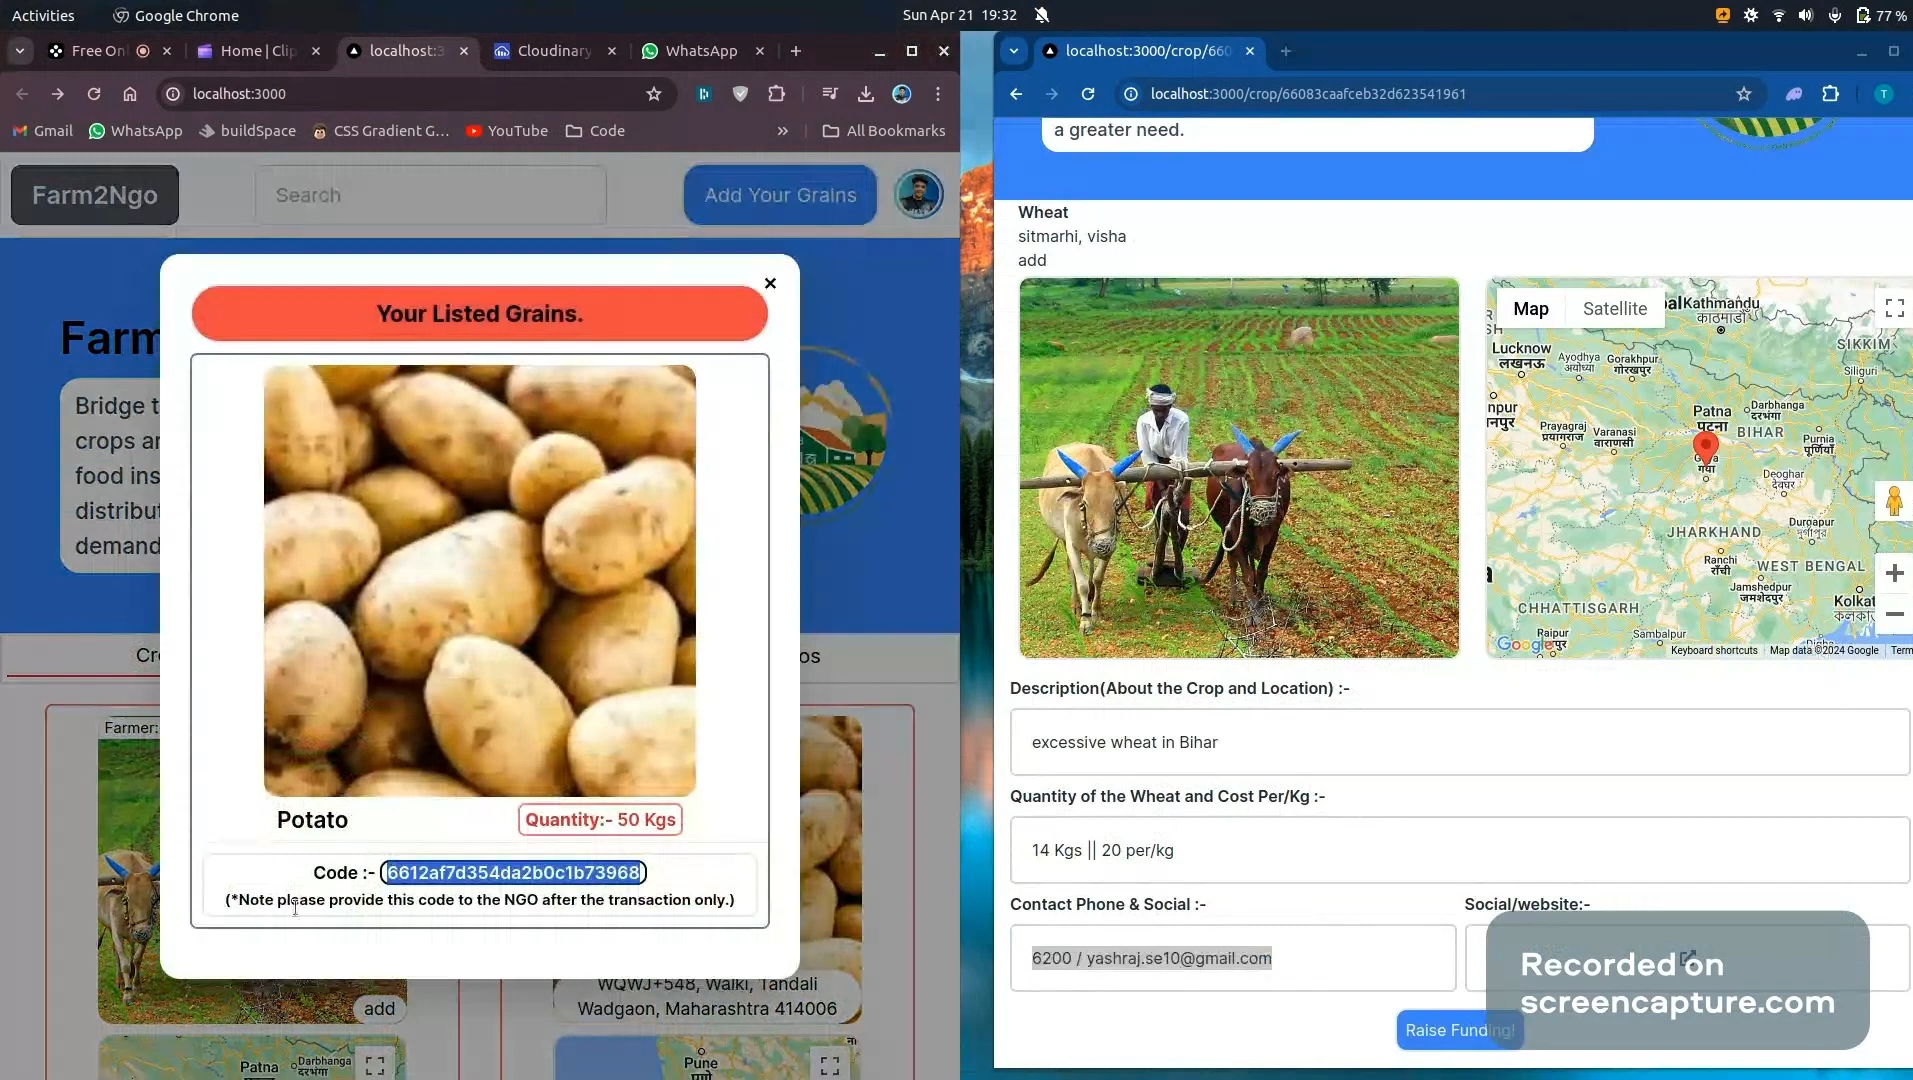
Task: Click the Raise Funding button
Action: pyautogui.click(x=1460, y=1030)
